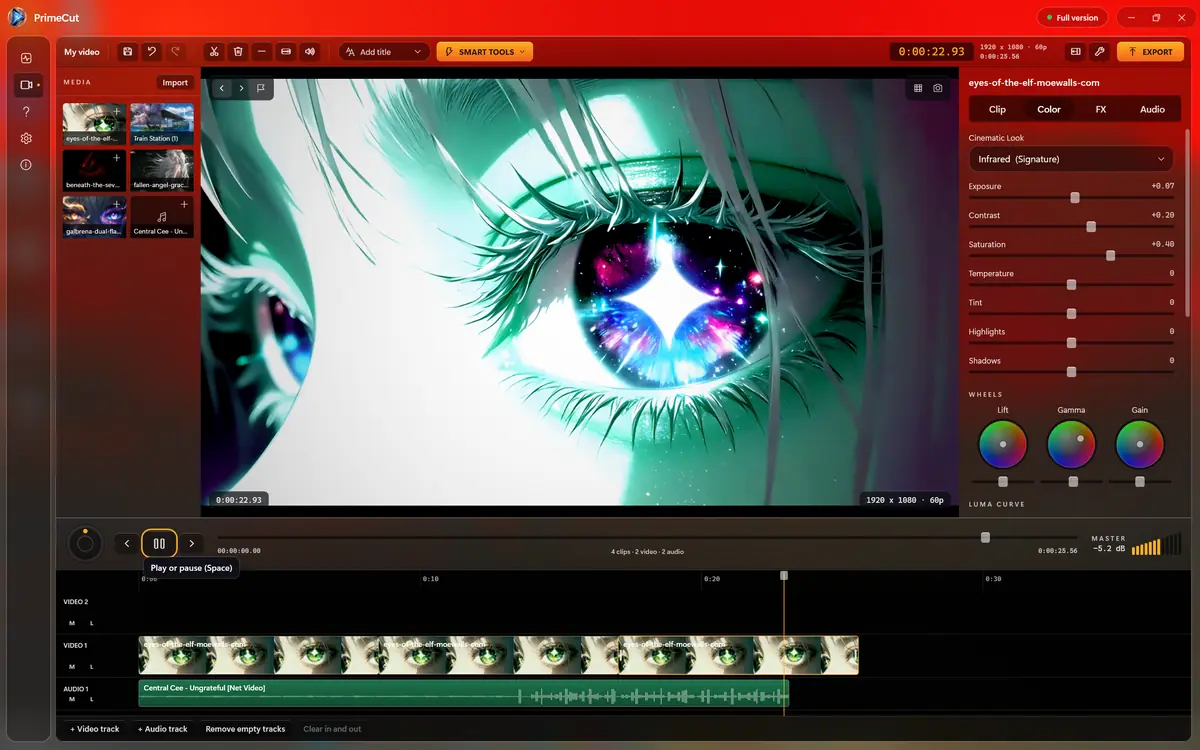Lock the AUDIO 1 track
The width and height of the screenshot is (1200, 750).
[91, 699]
